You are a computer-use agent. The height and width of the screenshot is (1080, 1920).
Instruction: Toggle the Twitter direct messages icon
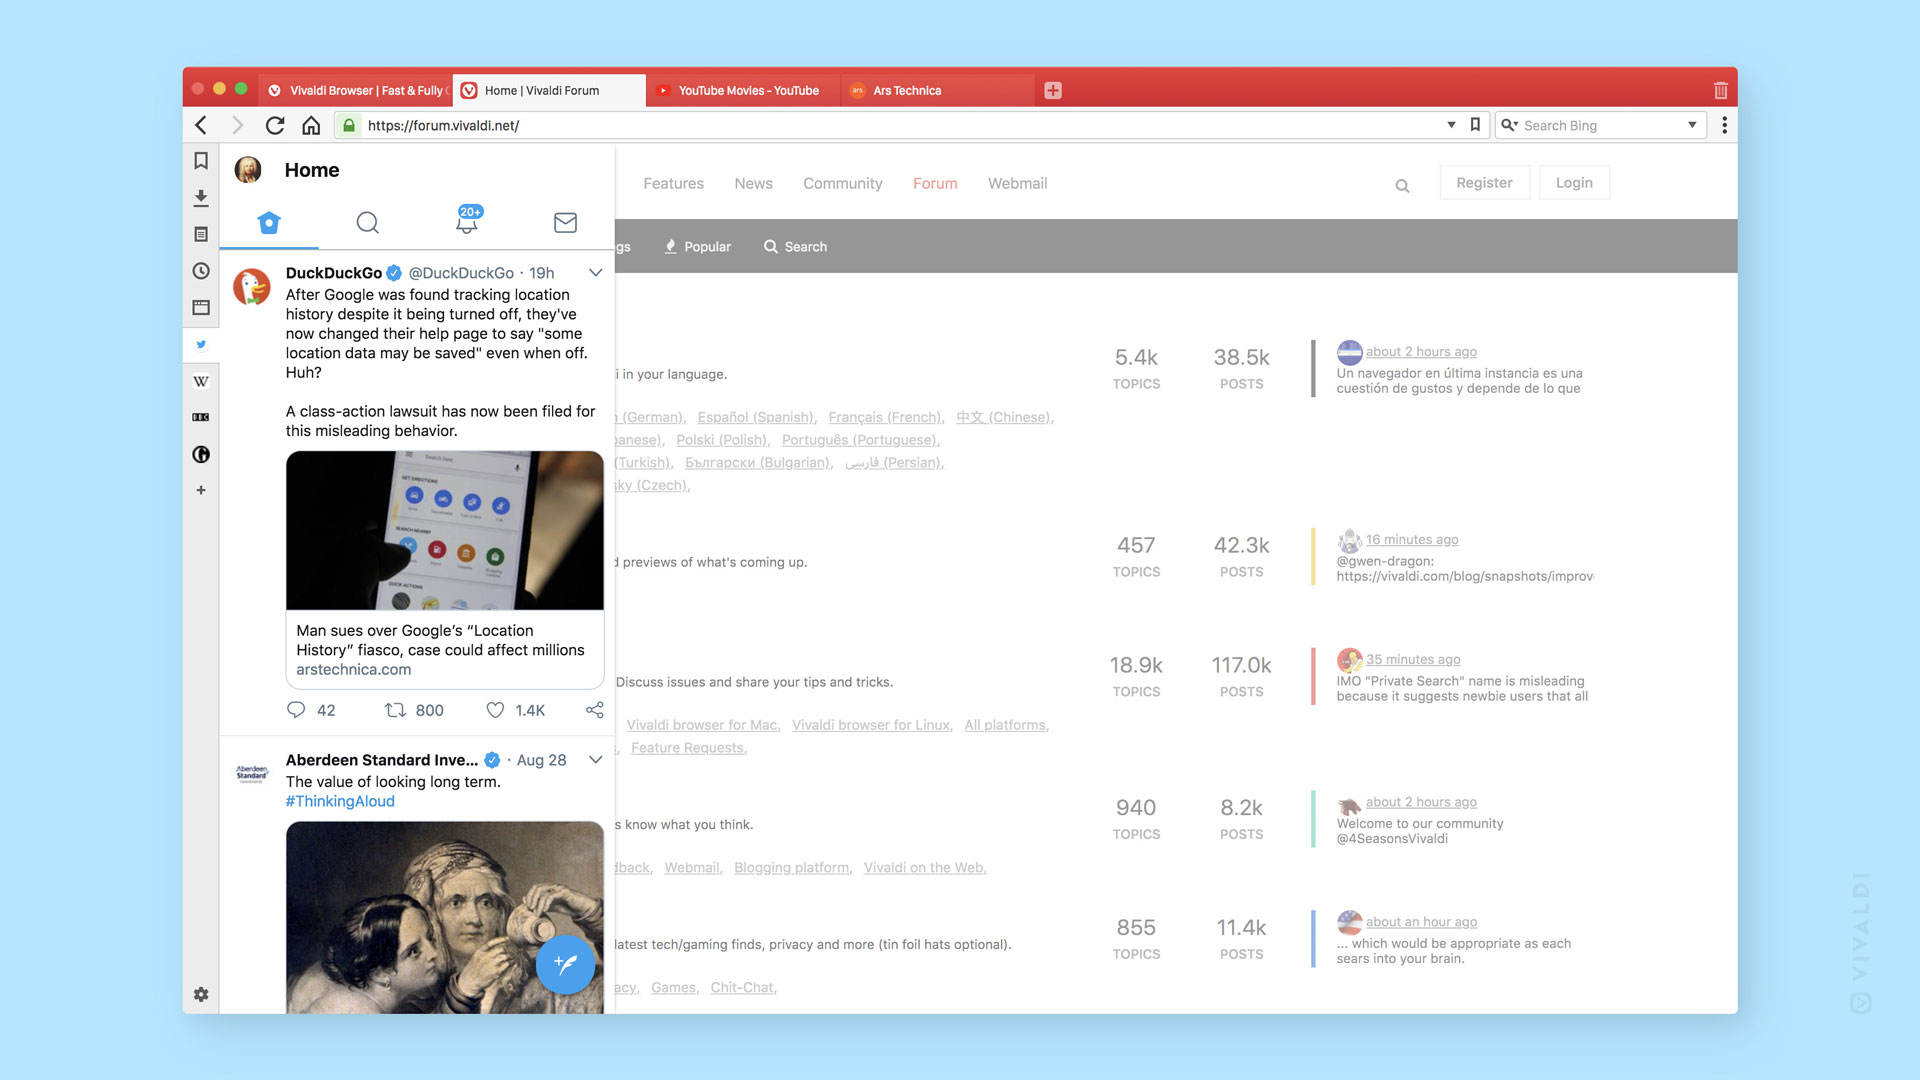tap(564, 222)
